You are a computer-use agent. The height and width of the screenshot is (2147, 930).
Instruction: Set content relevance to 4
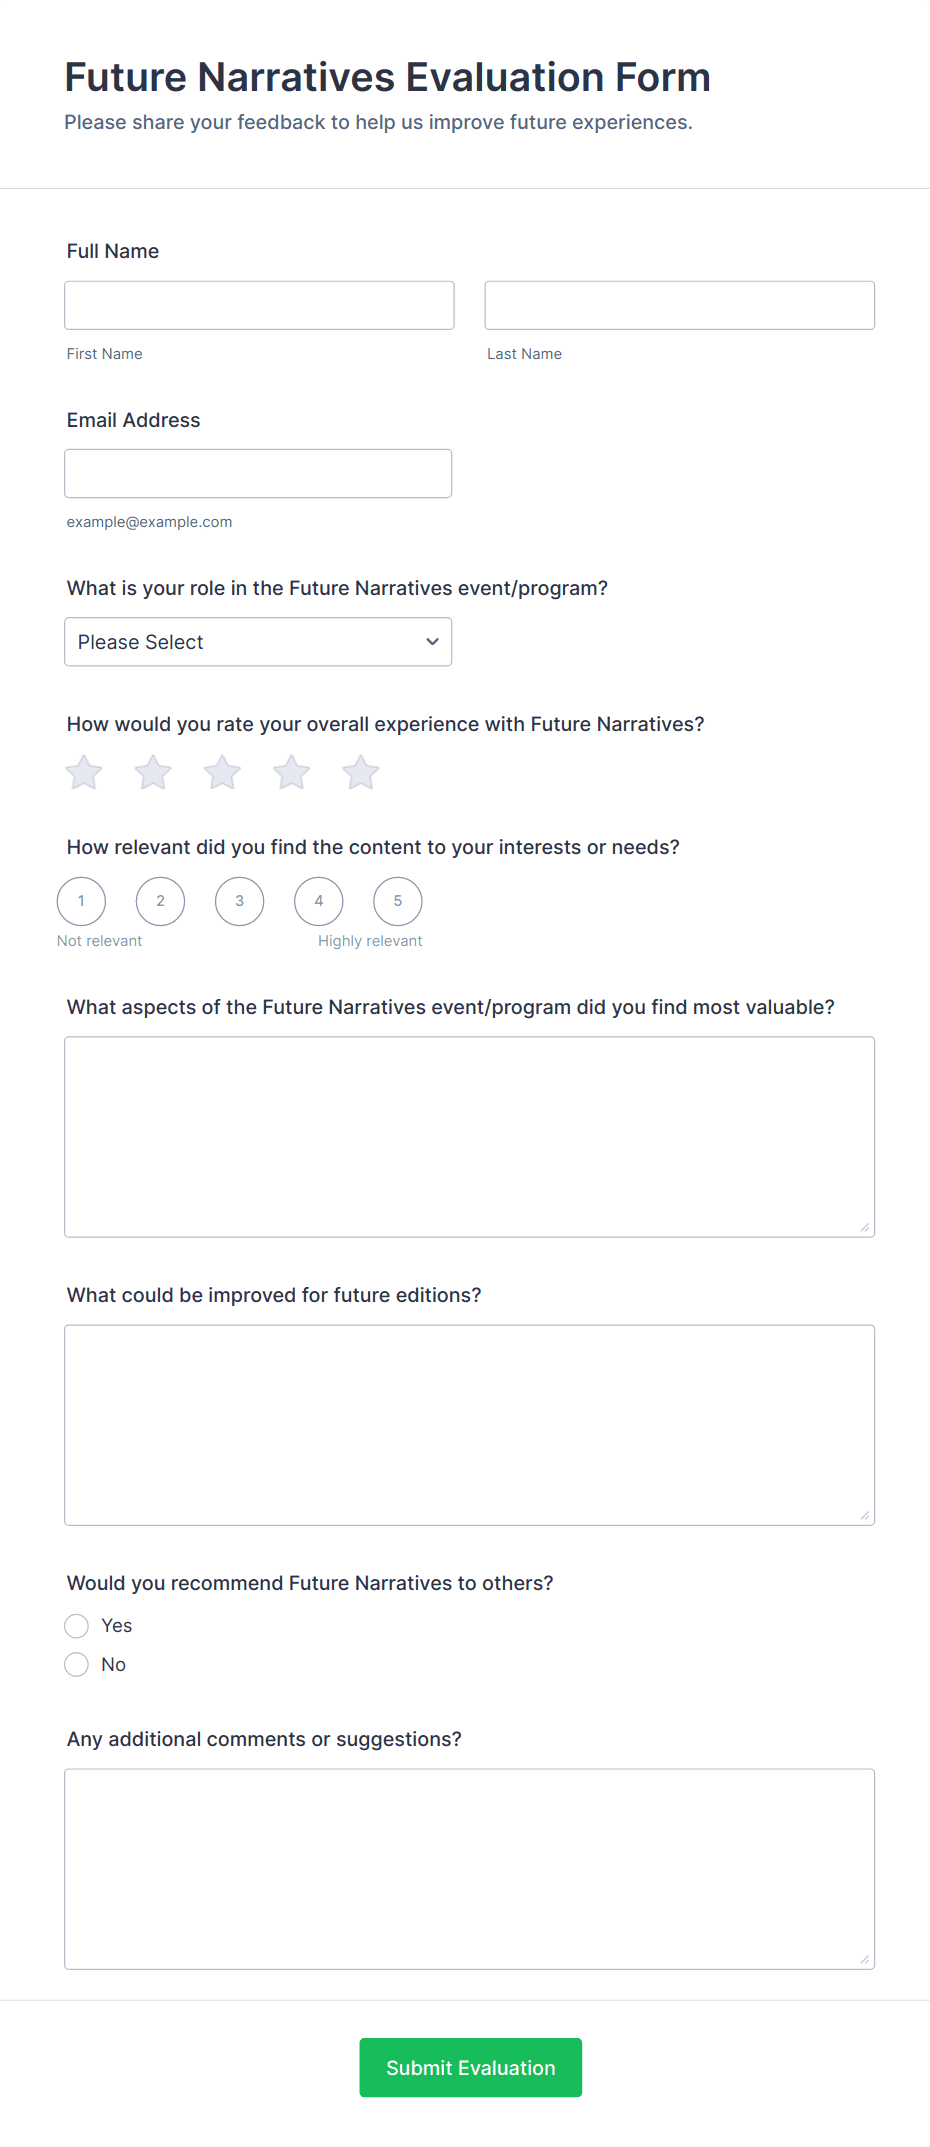pos(319,901)
